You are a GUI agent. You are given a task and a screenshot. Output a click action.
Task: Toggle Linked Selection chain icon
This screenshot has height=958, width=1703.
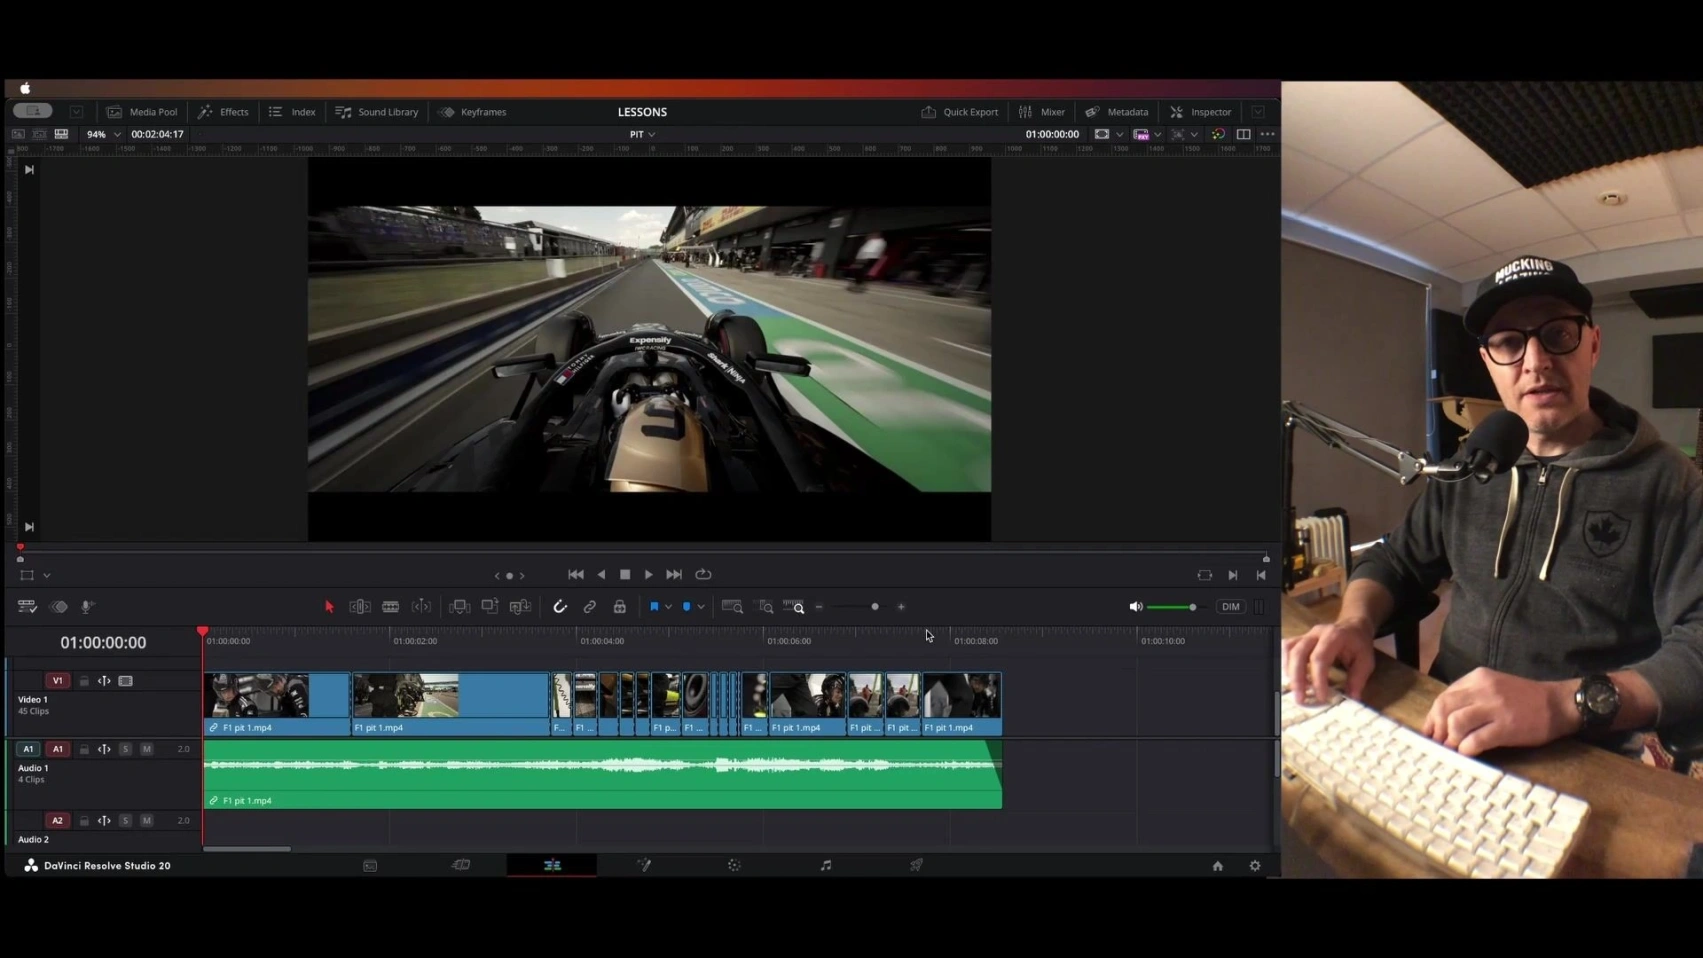(590, 607)
